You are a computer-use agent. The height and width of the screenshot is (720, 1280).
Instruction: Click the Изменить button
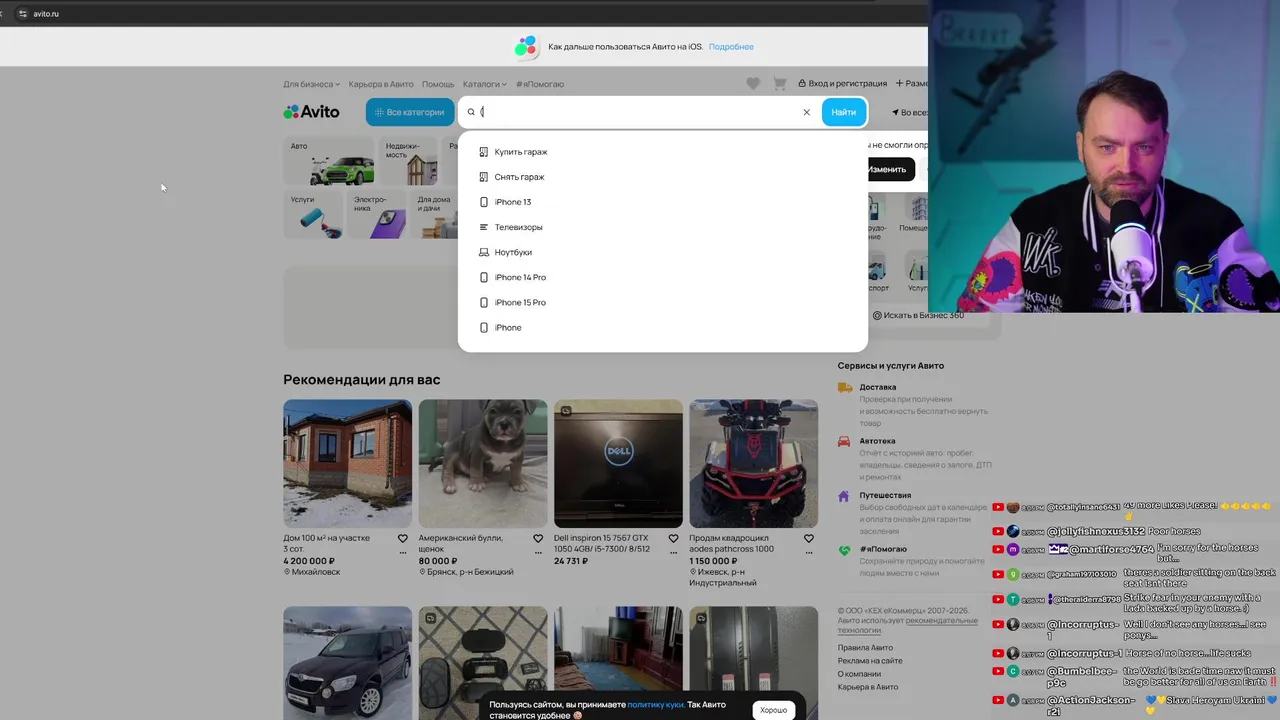(889, 169)
